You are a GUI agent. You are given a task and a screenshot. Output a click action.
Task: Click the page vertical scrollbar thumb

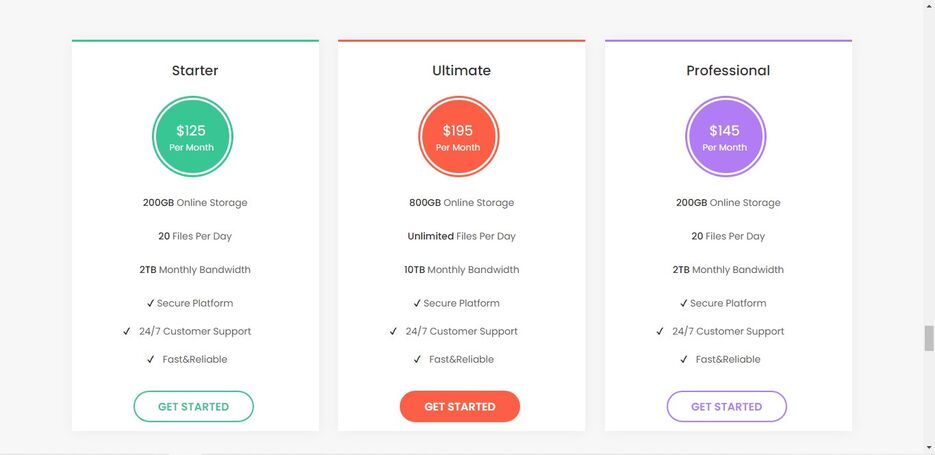tap(928, 338)
